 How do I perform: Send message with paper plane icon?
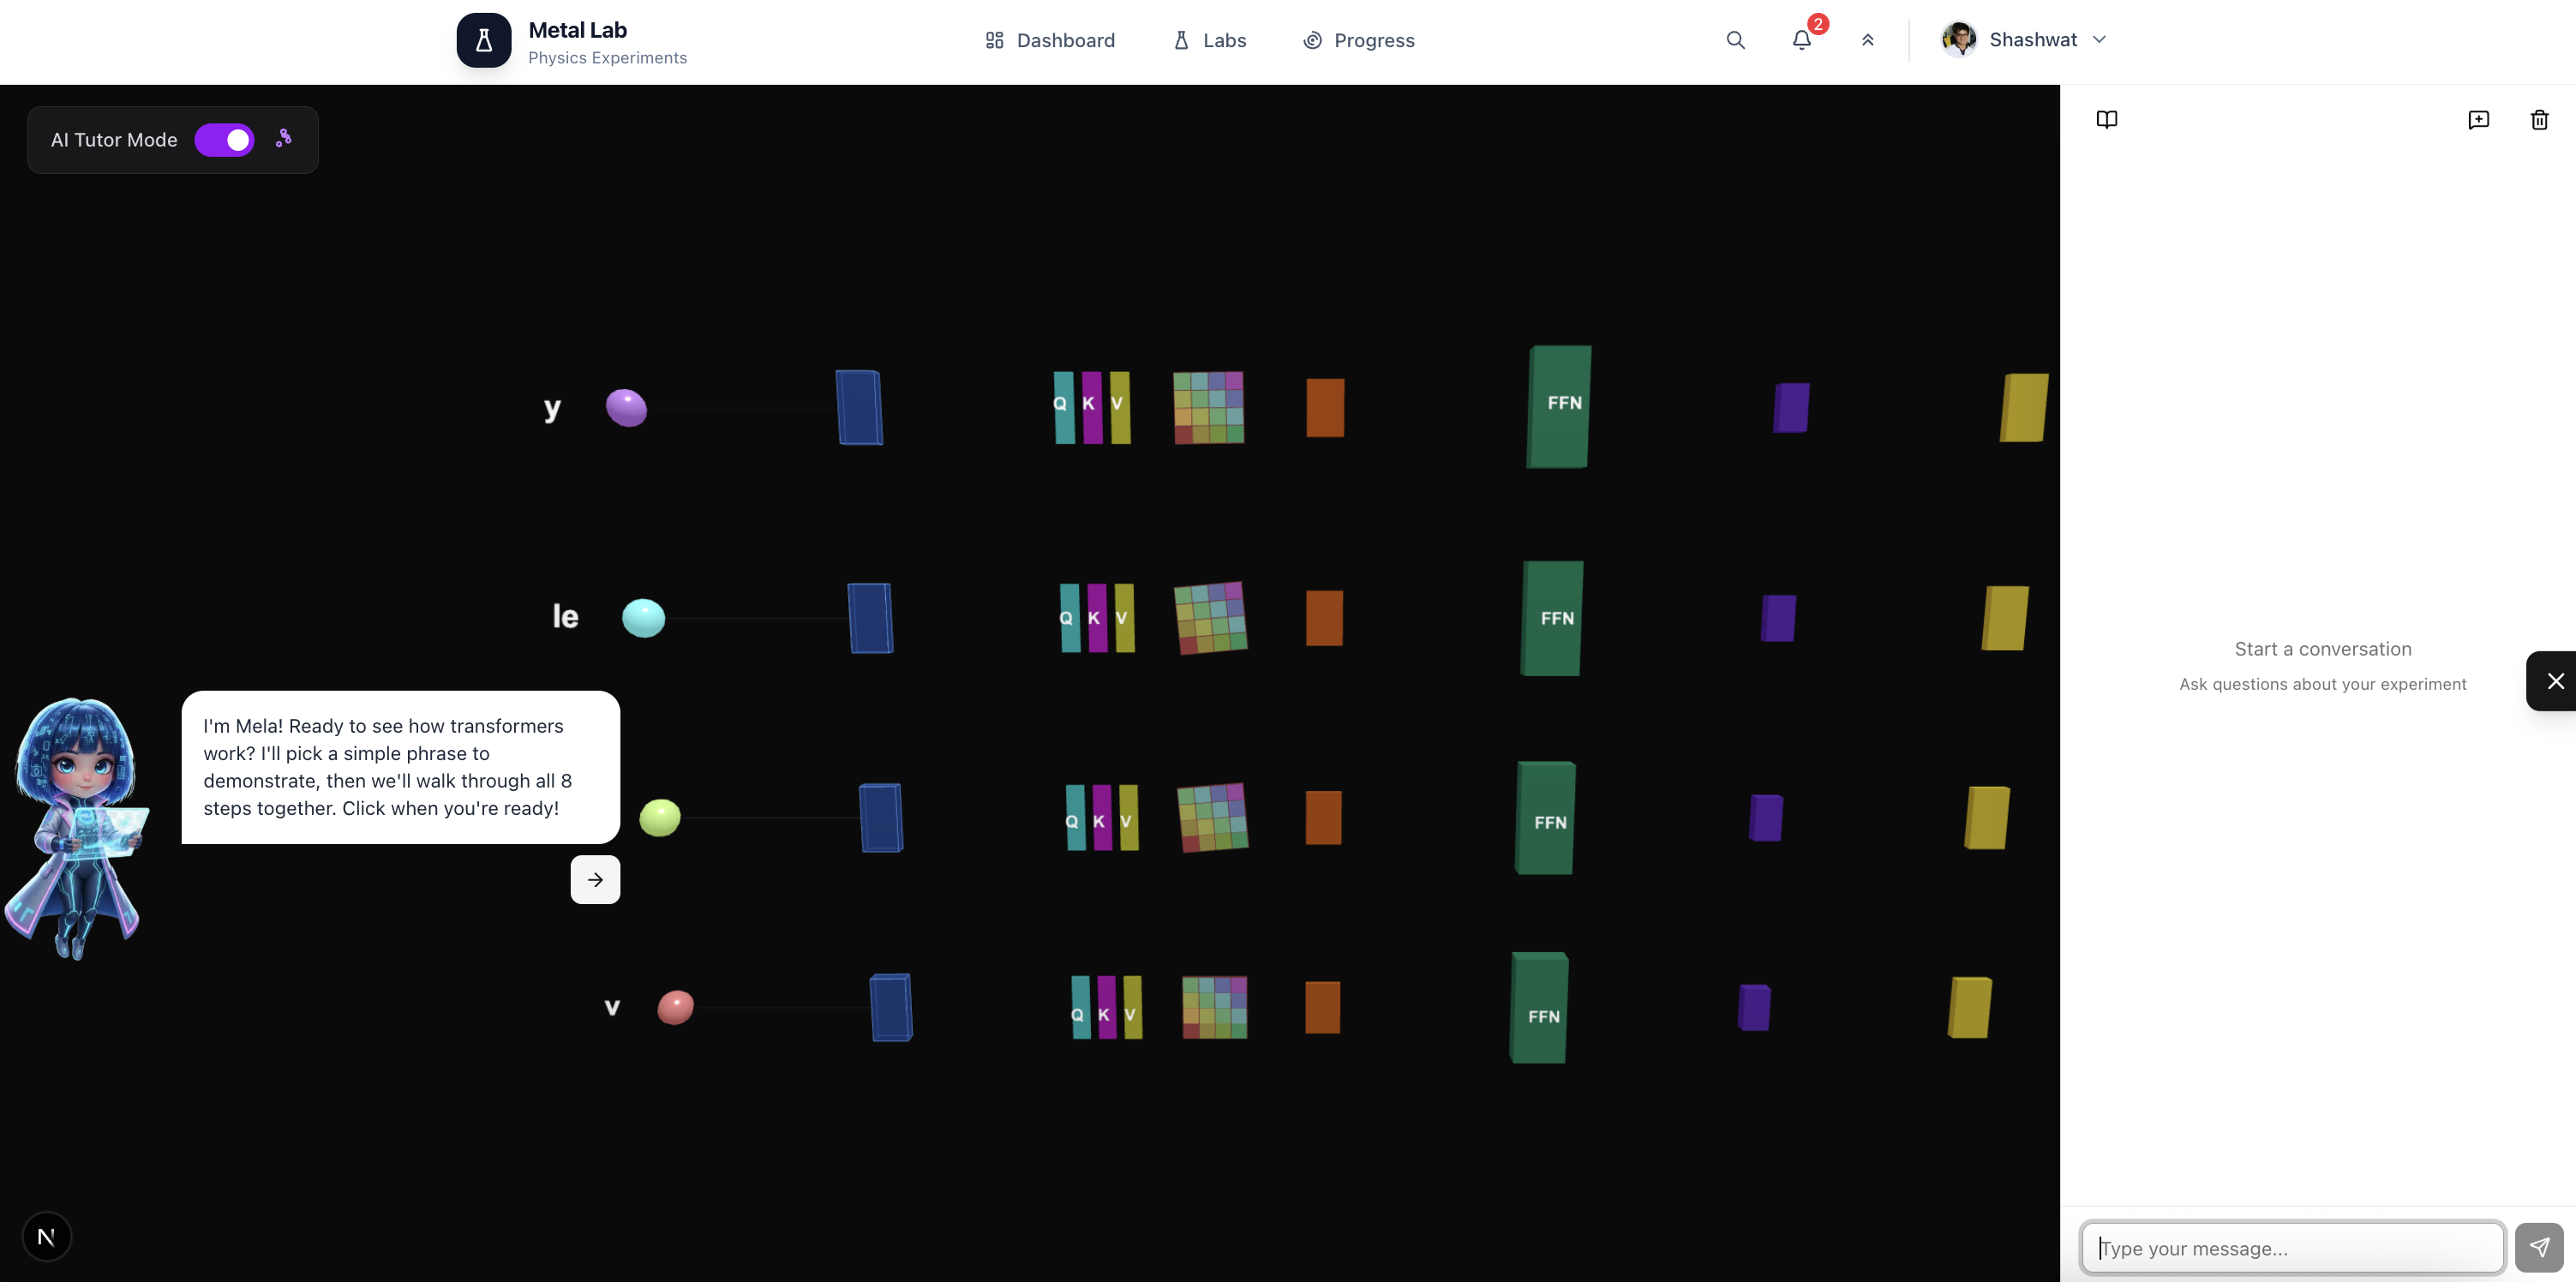(2538, 1247)
